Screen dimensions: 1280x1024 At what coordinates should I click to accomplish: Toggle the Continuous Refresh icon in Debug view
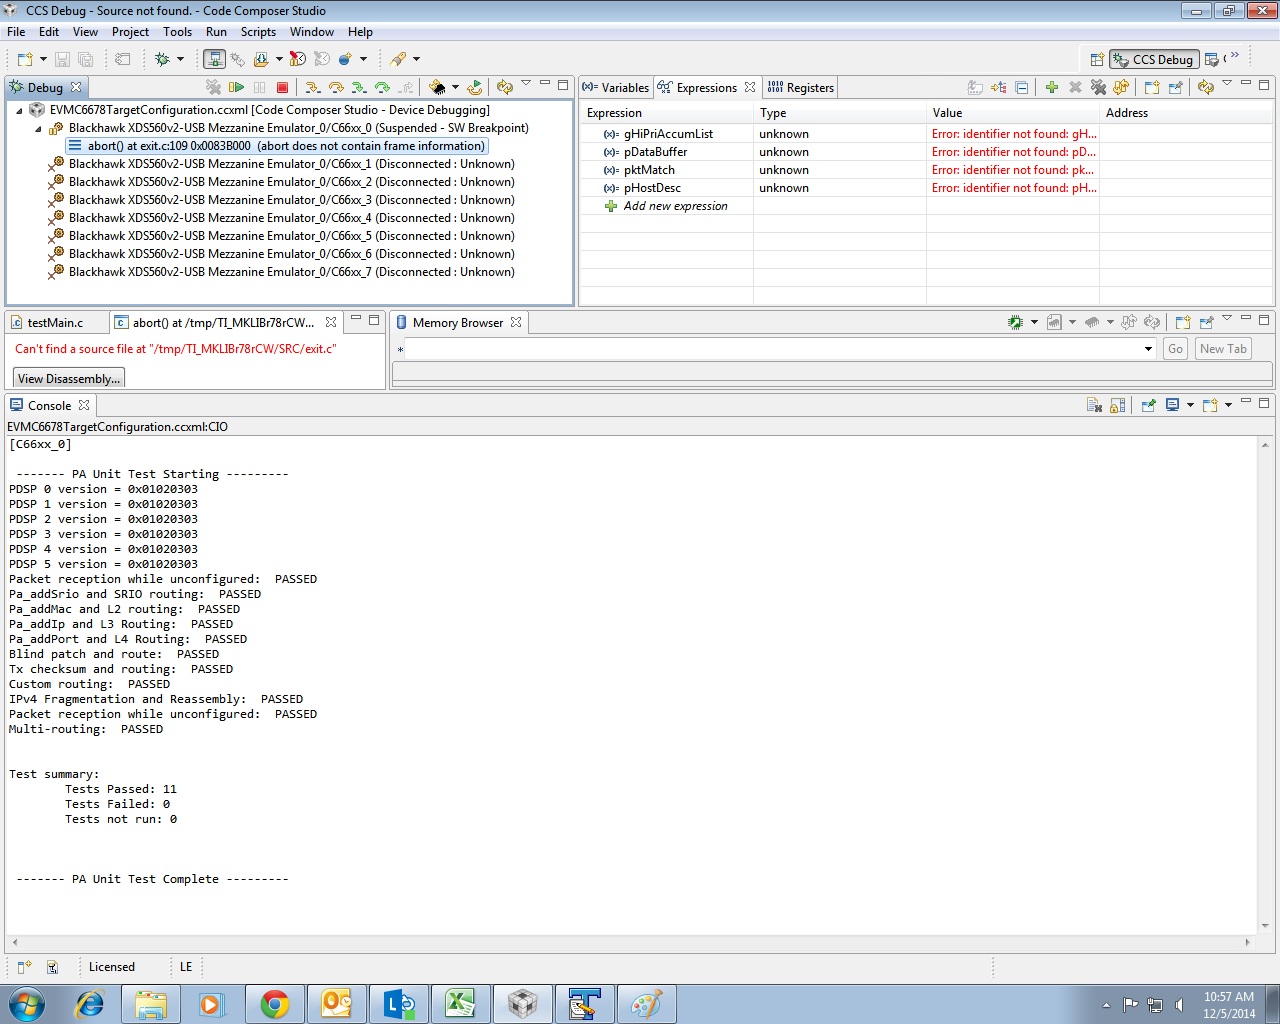click(x=505, y=87)
